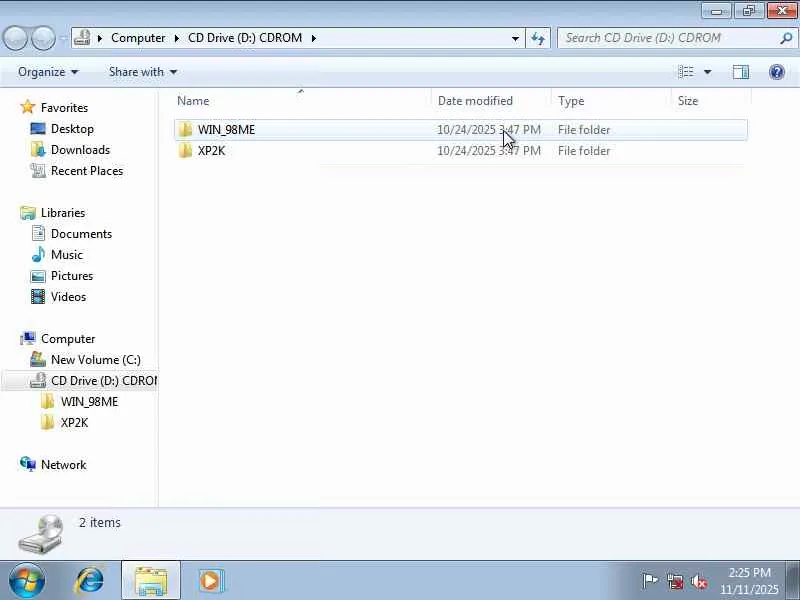This screenshot has width=800, height=600.
Task: Click the network status tray icon
Action: point(676,582)
